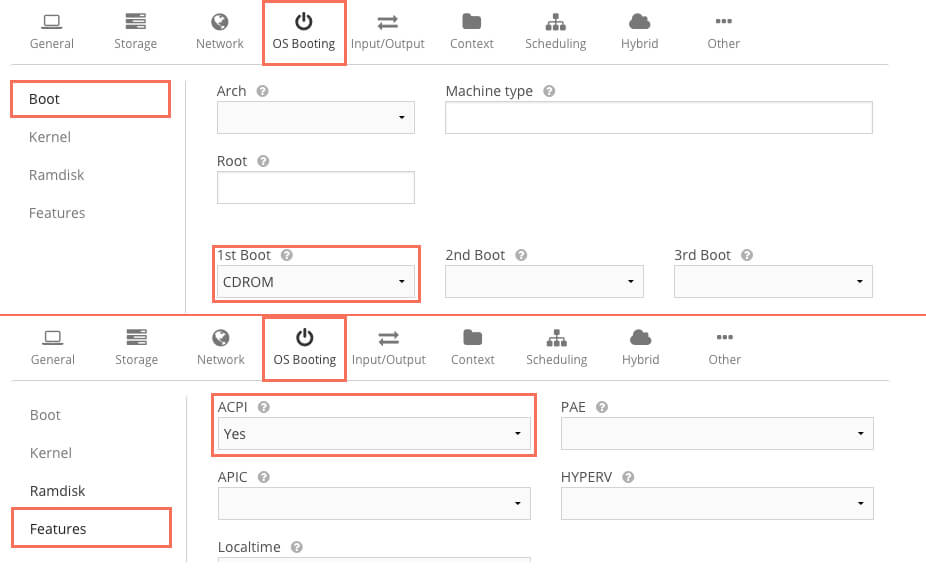This screenshot has width=926, height=583.
Task: Click the 3rd Boot help icon
Action: pyautogui.click(x=747, y=255)
